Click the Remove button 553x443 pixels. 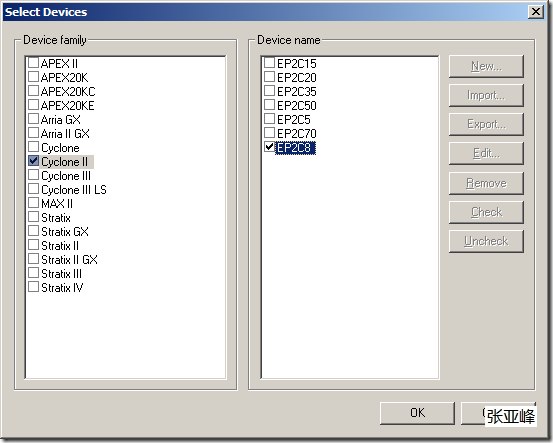486,183
